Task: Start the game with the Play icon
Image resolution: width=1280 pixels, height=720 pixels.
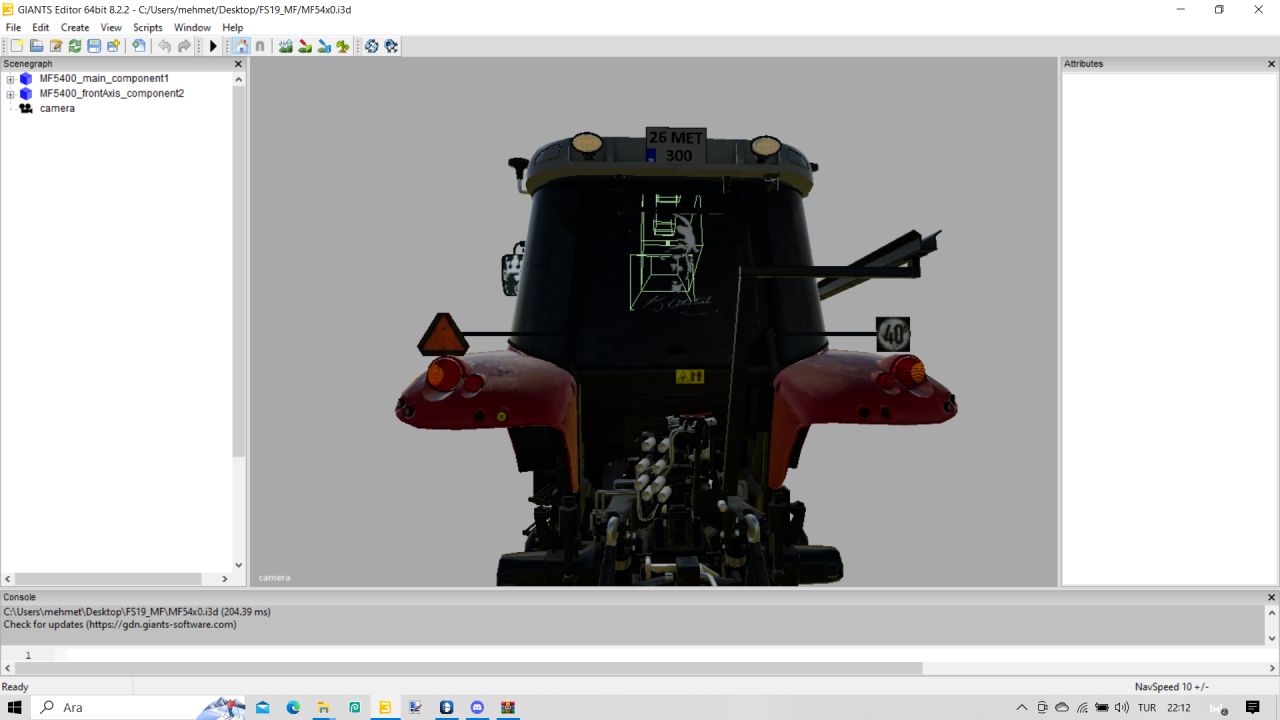Action: [x=213, y=46]
